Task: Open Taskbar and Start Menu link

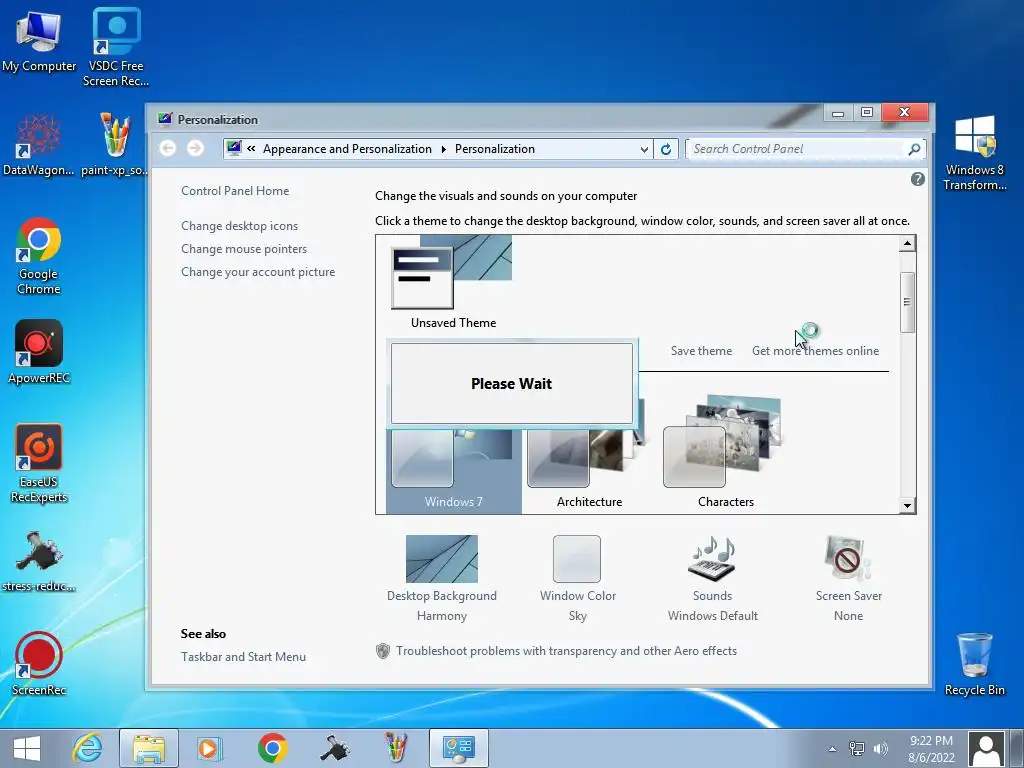Action: pos(243,656)
